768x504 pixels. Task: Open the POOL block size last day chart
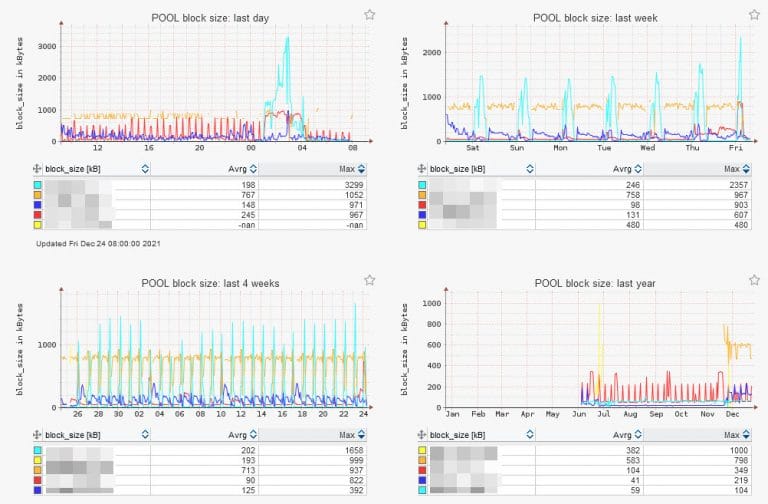tap(216, 82)
